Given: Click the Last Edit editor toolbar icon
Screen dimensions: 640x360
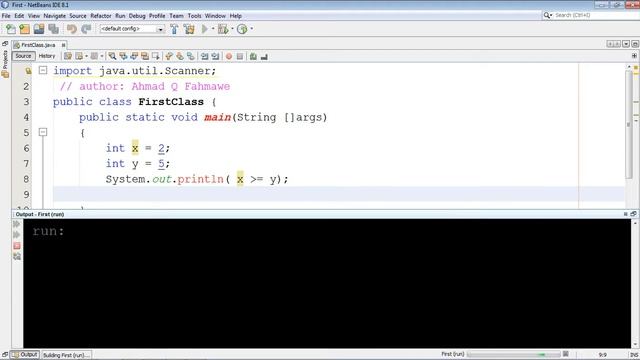Looking at the screenshot, I should [68, 56].
